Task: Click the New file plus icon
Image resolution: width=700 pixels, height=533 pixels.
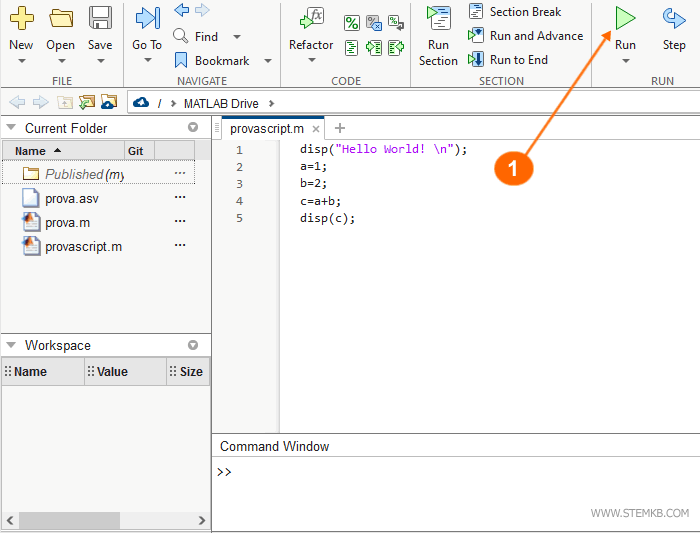Action: pyautogui.click(x=21, y=18)
